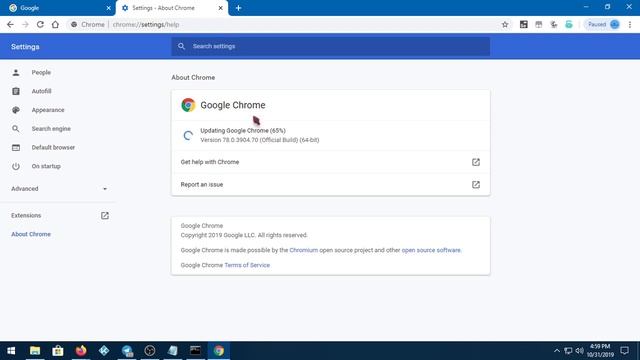Click the search magnifier icon in settings bar
The width and height of the screenshot is (640, 360).
point(182,46)
